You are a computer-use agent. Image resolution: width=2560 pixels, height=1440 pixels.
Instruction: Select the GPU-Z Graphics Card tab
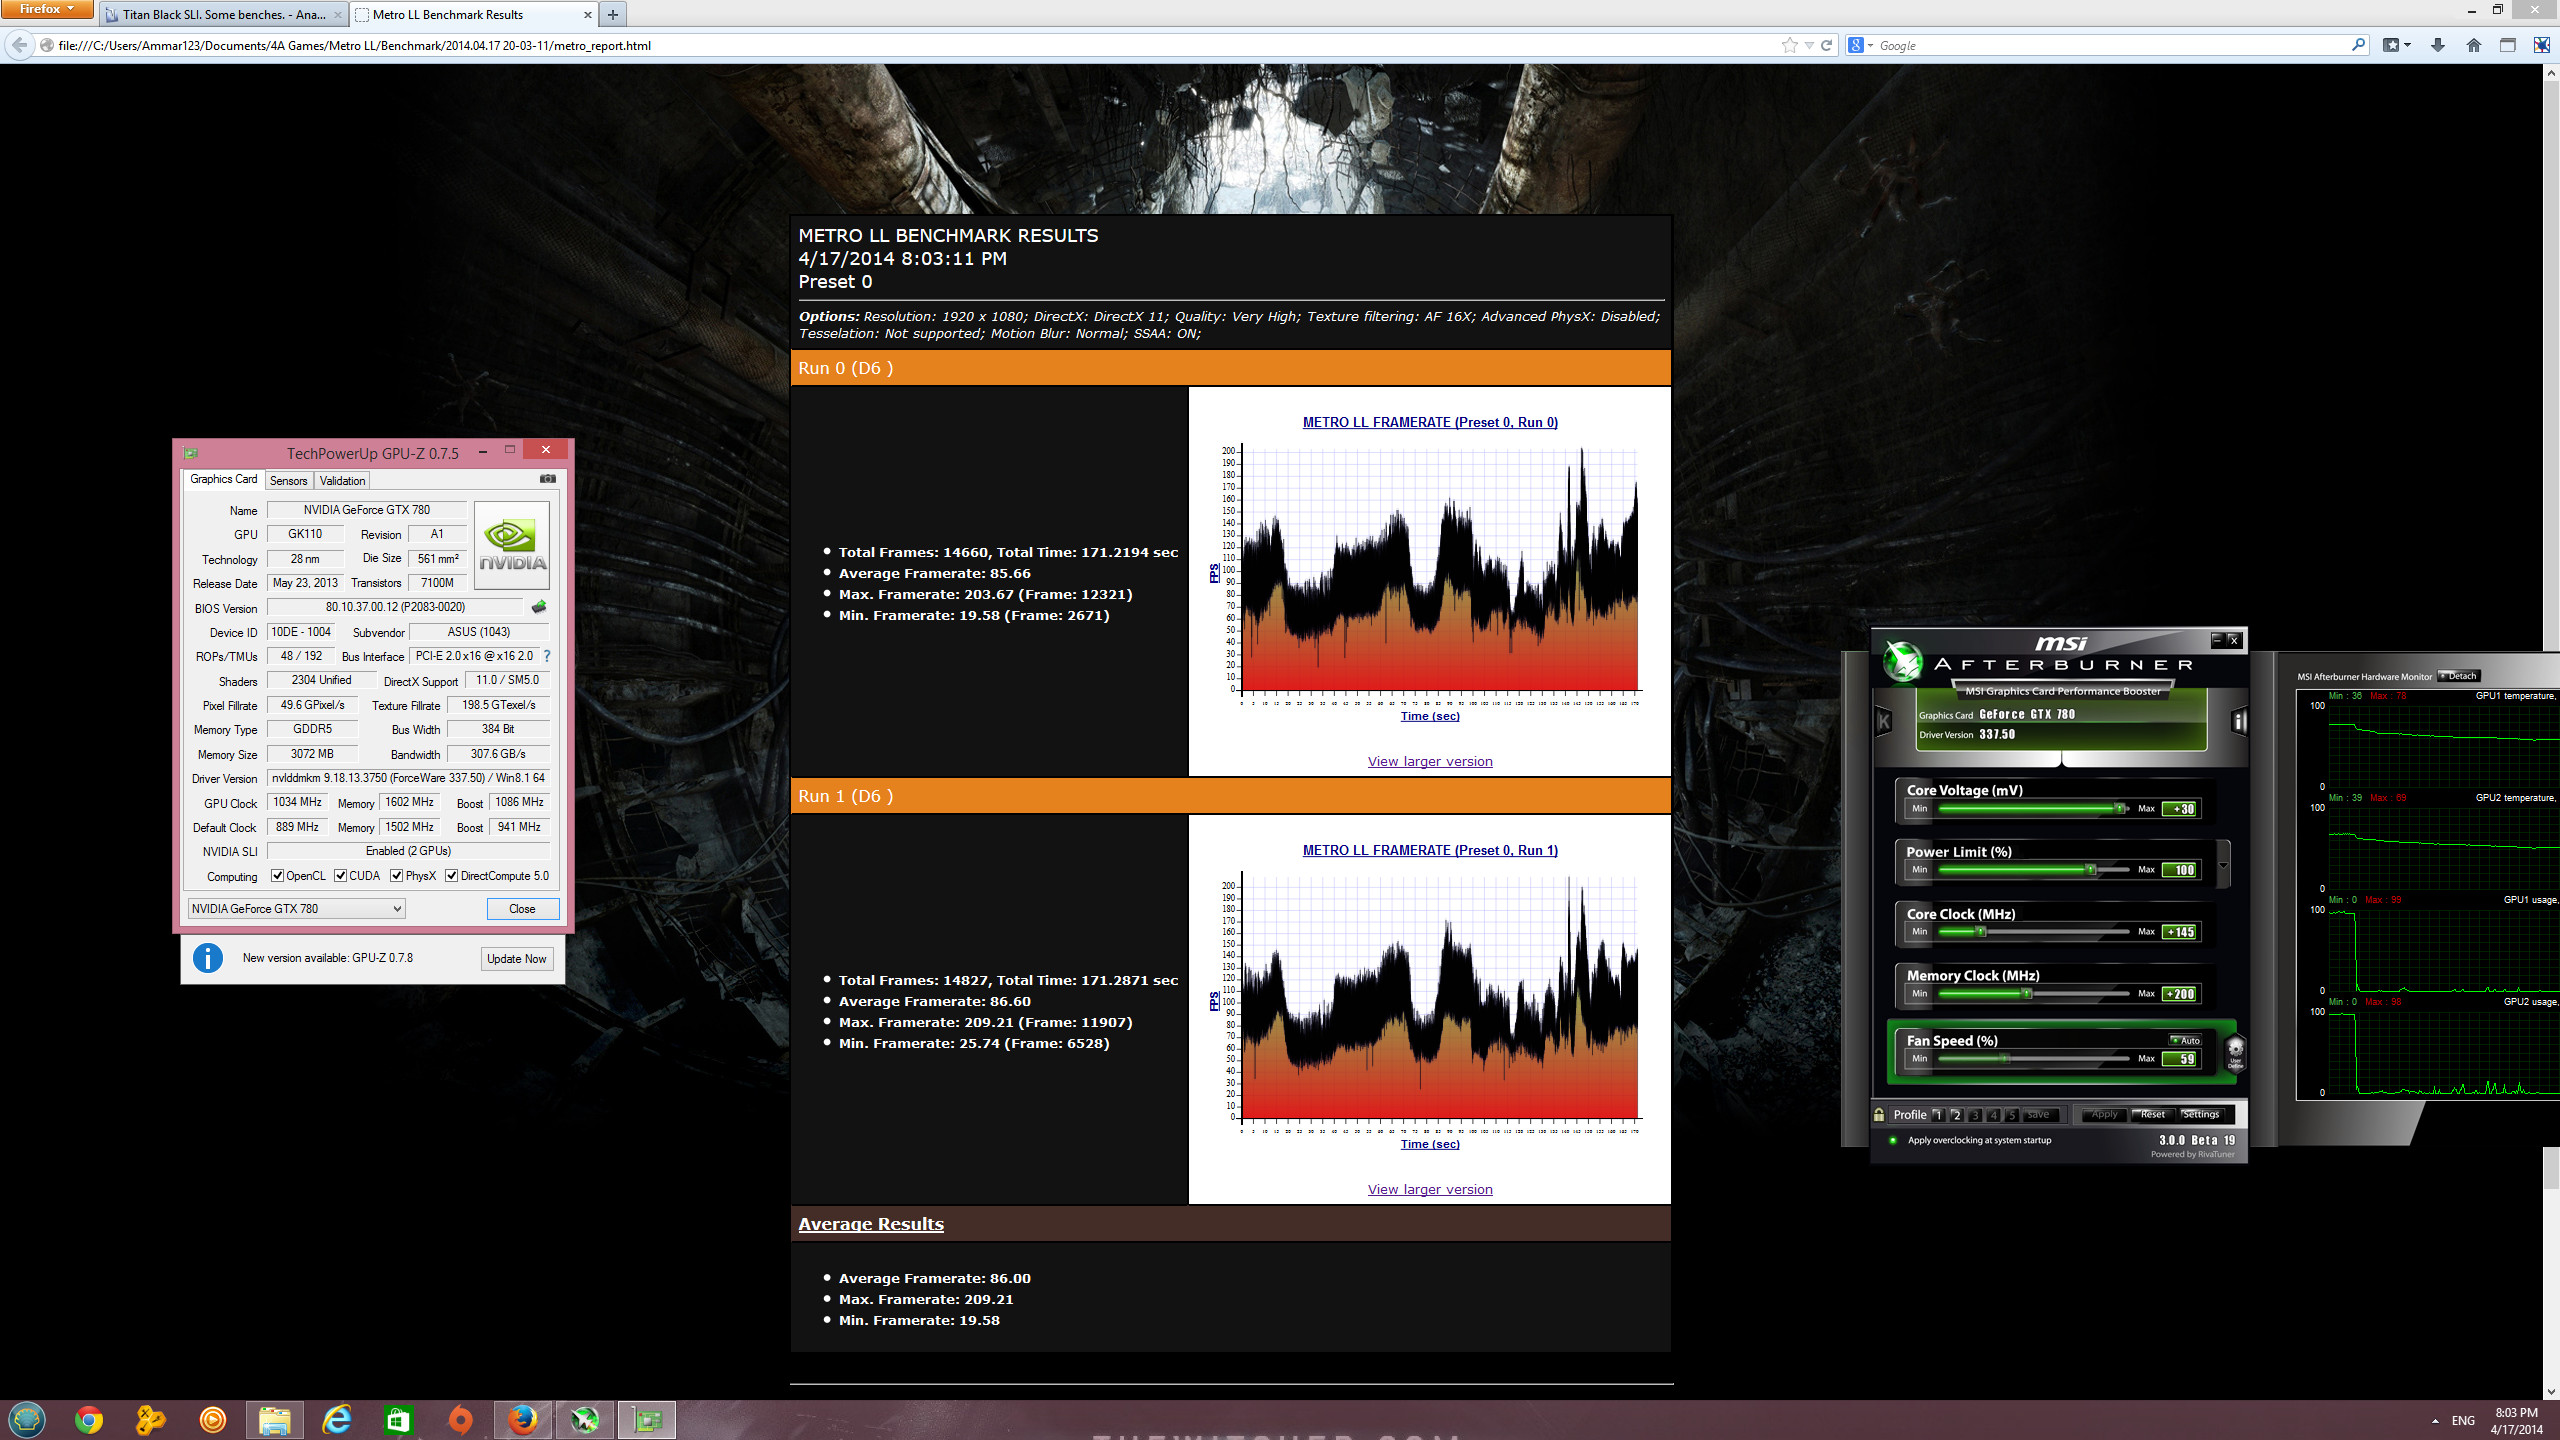(223, 480)
